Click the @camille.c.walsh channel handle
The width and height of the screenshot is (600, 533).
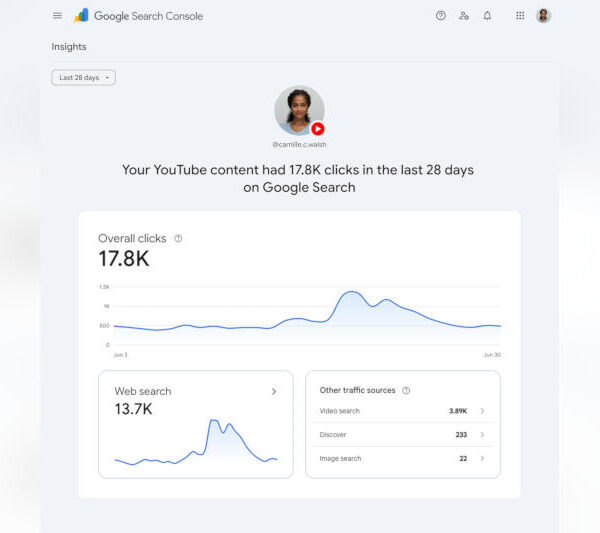click(299, 144)
